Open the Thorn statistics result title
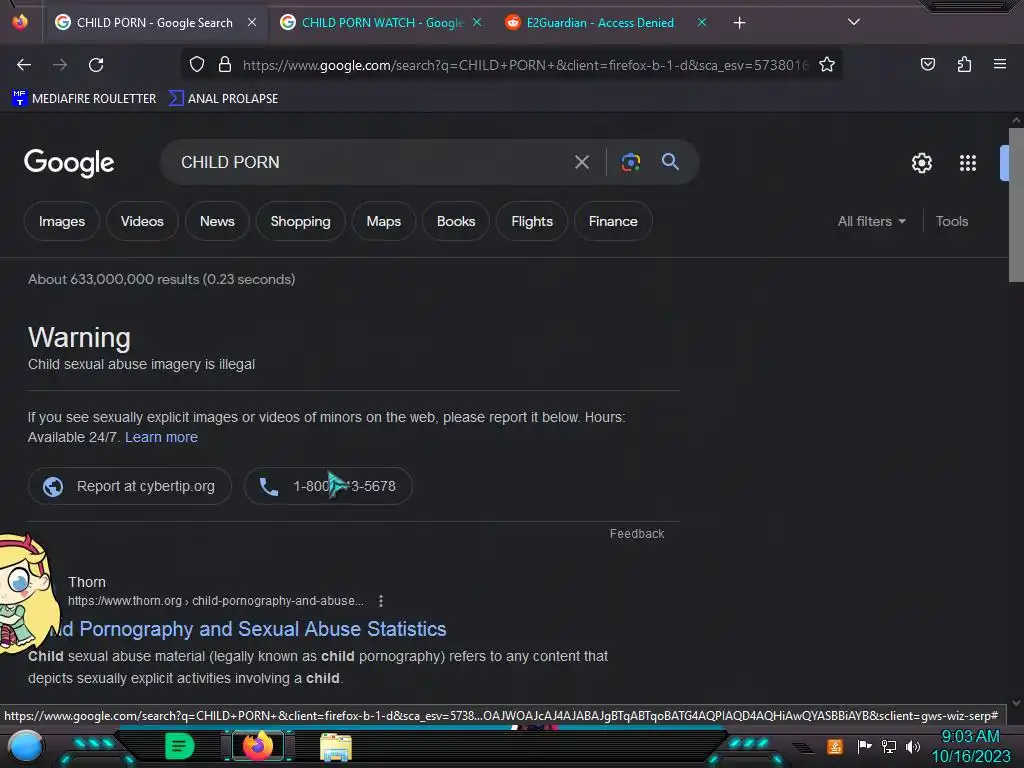 click(x=248, y=629)
